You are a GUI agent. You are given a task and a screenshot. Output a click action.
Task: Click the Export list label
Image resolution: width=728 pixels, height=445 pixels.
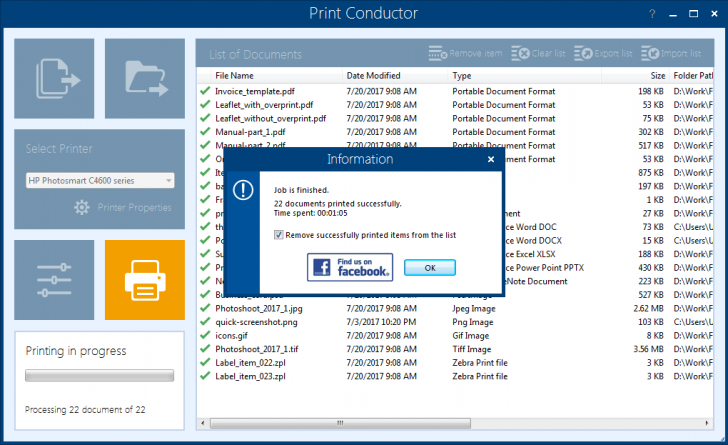[x=613, y=53]
